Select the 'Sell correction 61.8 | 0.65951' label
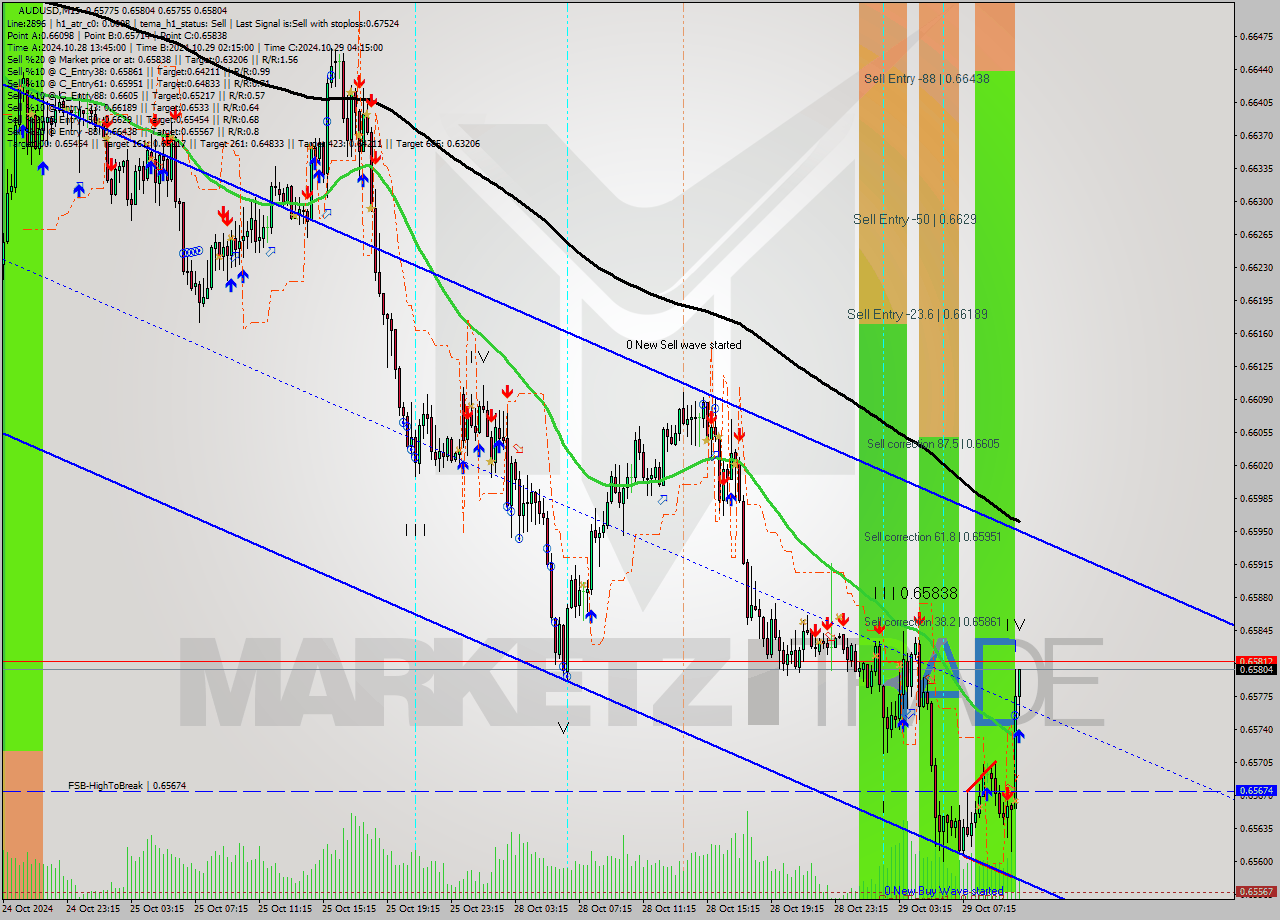The image size is (1280, 920). pyautogui.click(x=933, y=537)
